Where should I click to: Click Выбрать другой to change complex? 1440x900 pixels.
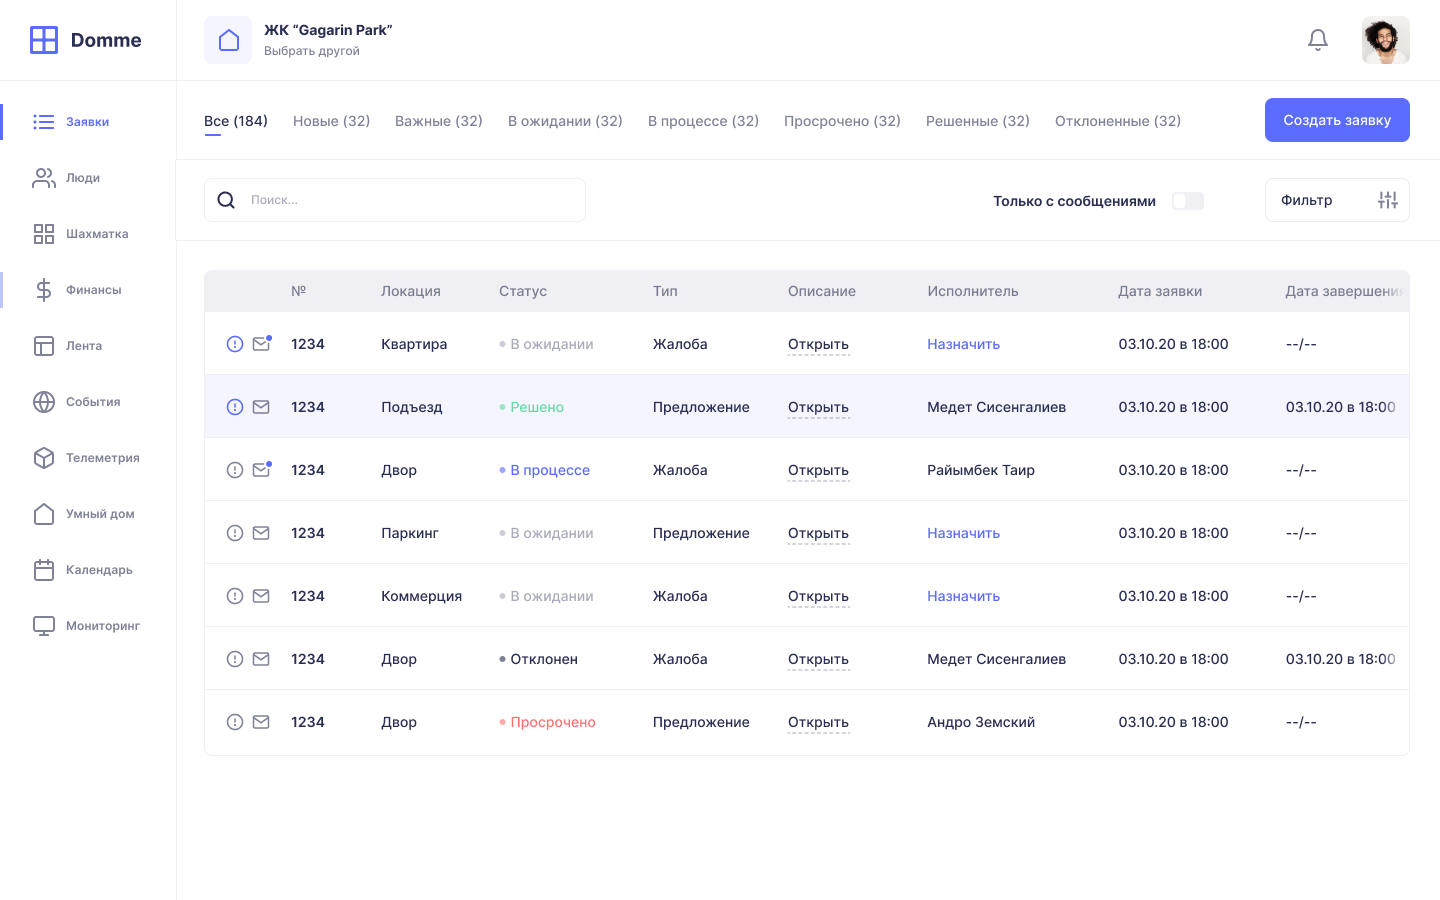311,51
